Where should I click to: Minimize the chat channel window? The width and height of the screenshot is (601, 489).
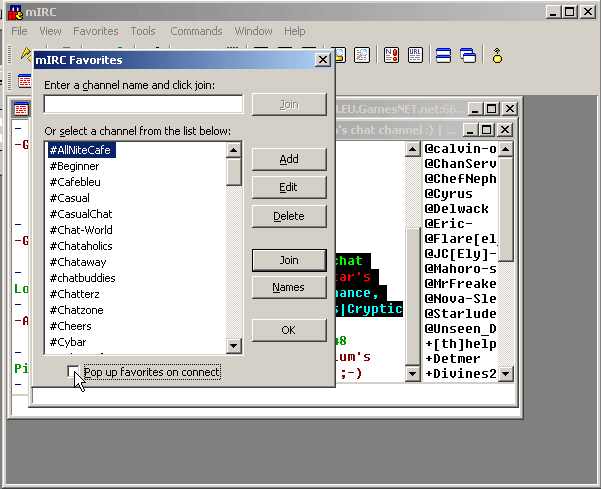[470, 130]
